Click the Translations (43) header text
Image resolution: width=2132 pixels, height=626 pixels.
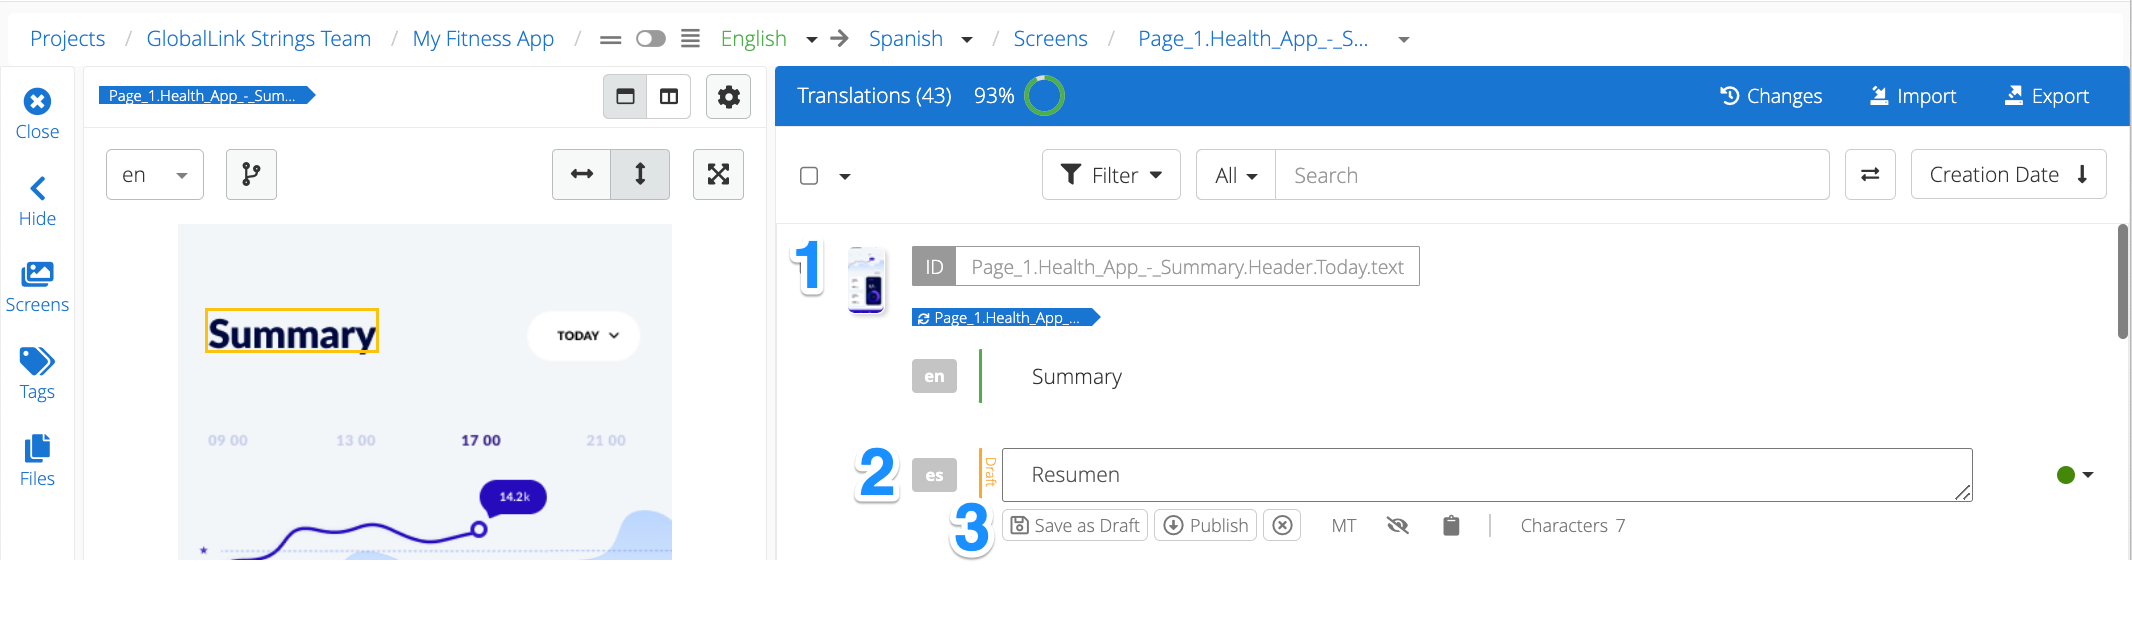[x=874, y=96]
